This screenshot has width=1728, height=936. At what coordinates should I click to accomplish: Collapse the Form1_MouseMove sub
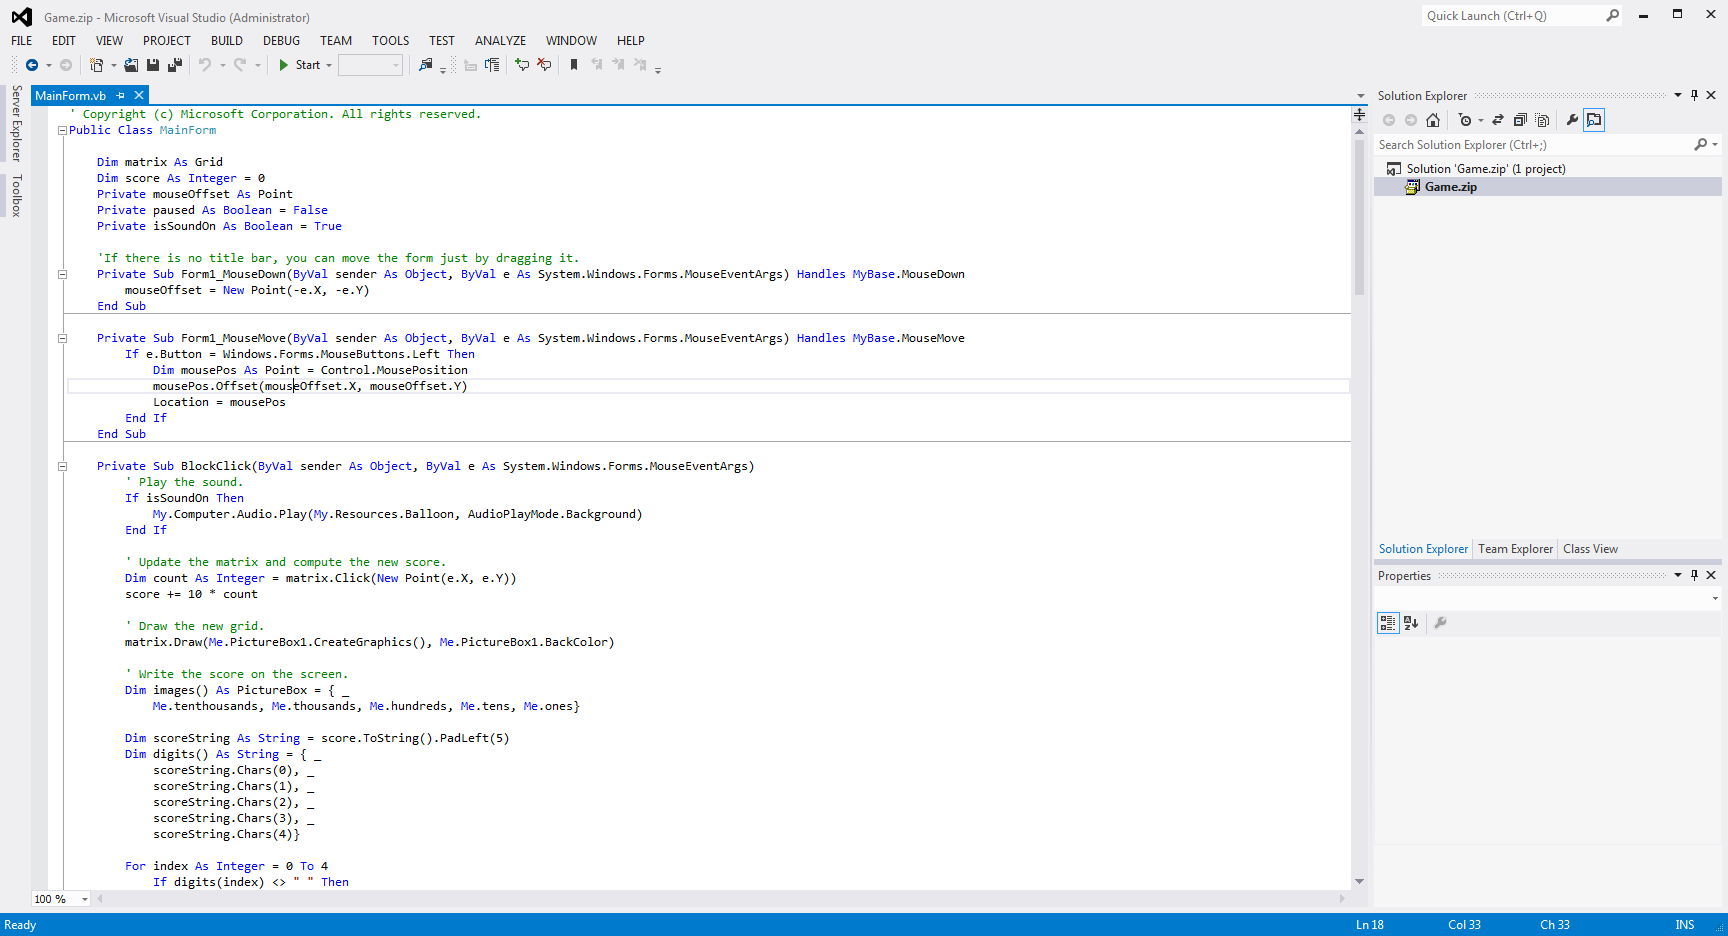(62, 338)
